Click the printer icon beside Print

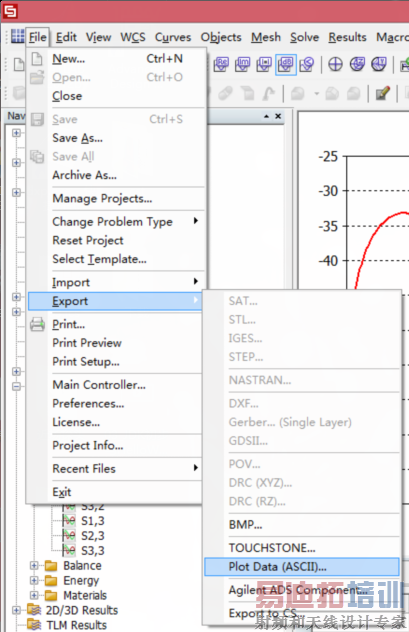[37, 324]
